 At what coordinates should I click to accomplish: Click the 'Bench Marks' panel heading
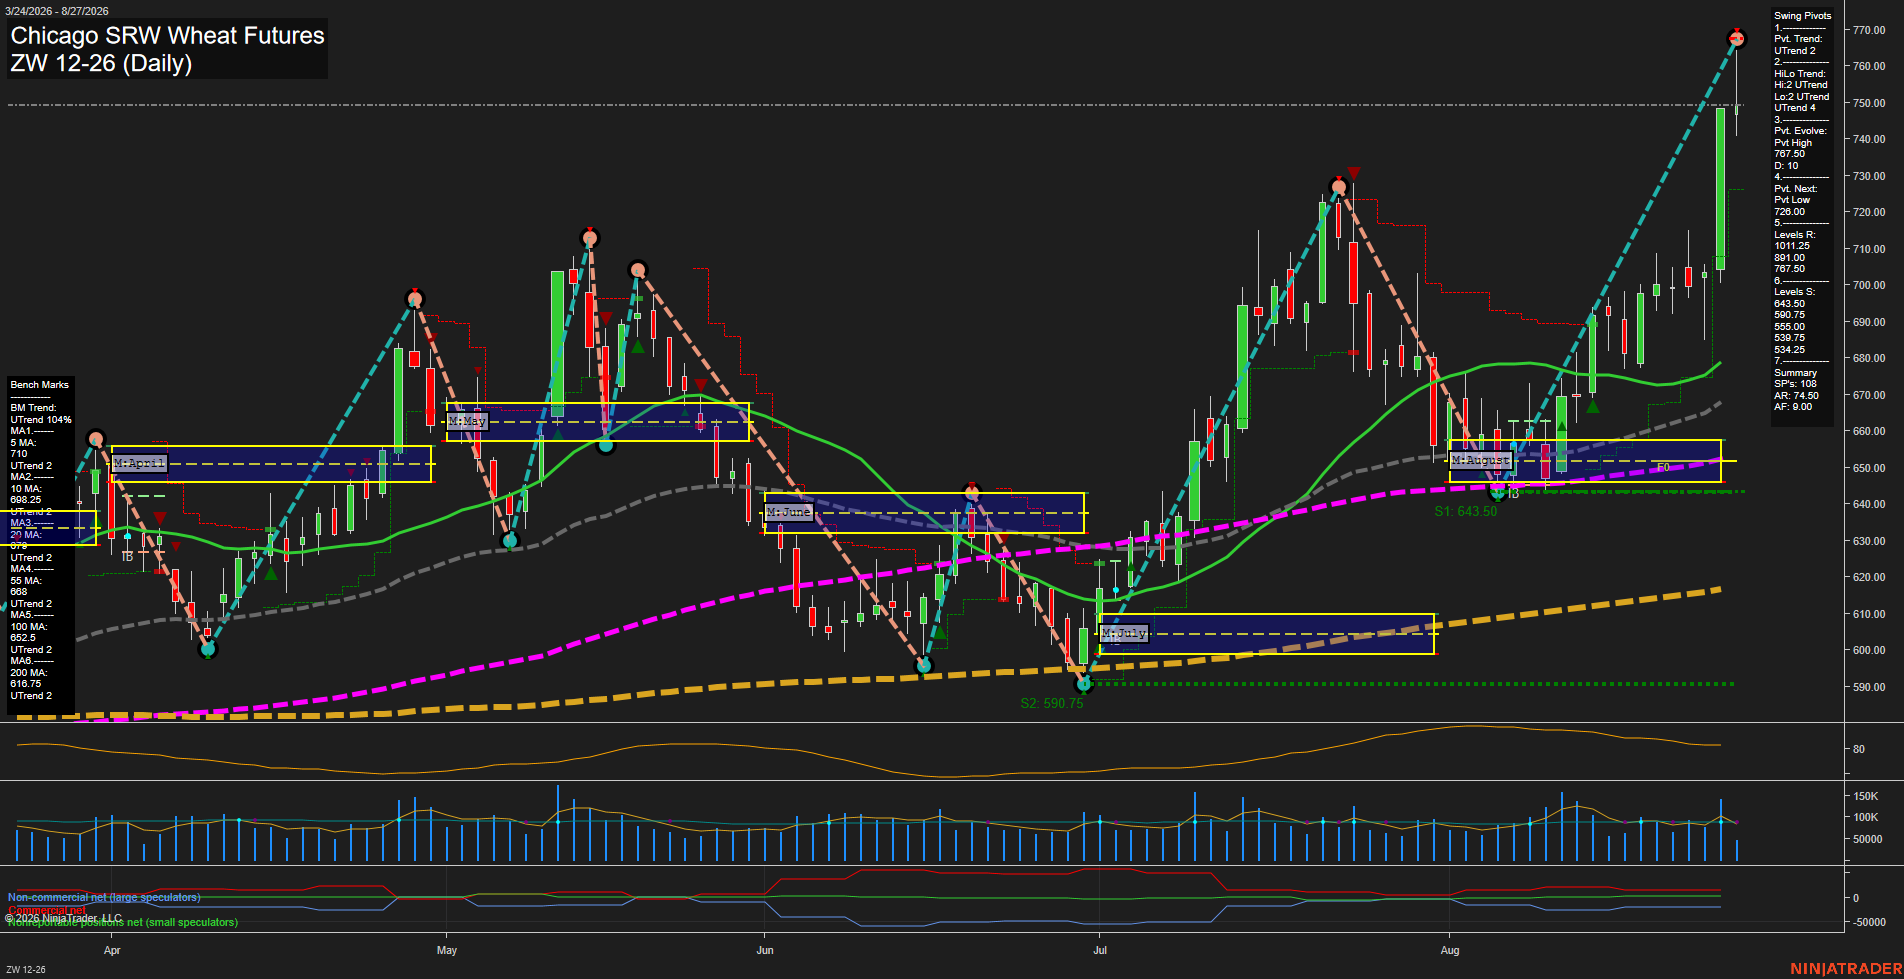point(39,385)
